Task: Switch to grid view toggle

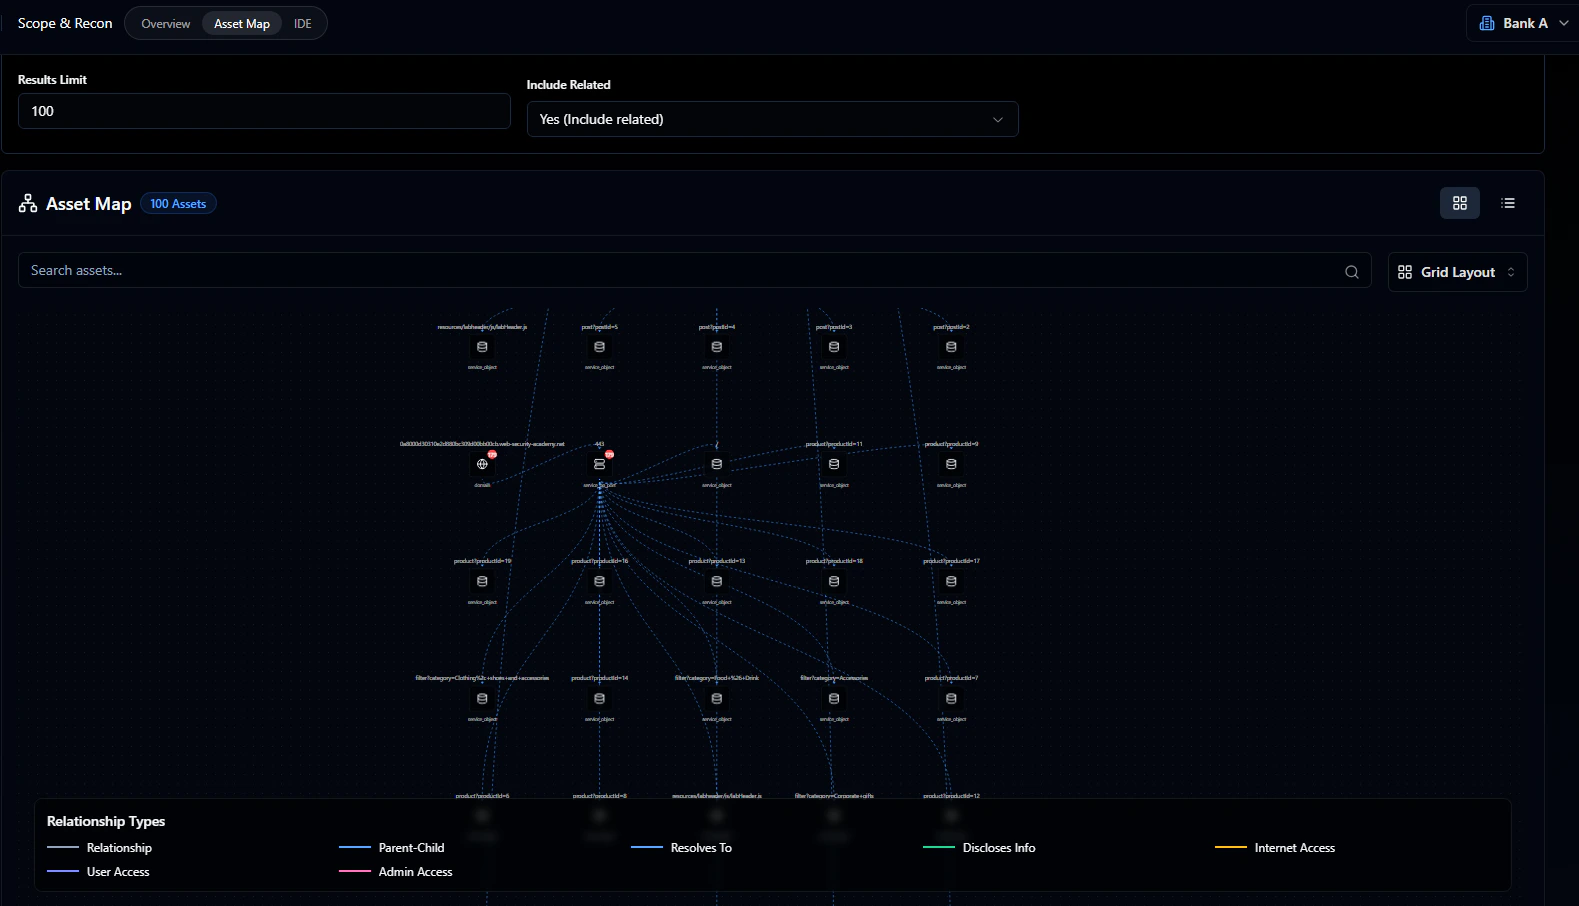Action: pos(1460,203)
